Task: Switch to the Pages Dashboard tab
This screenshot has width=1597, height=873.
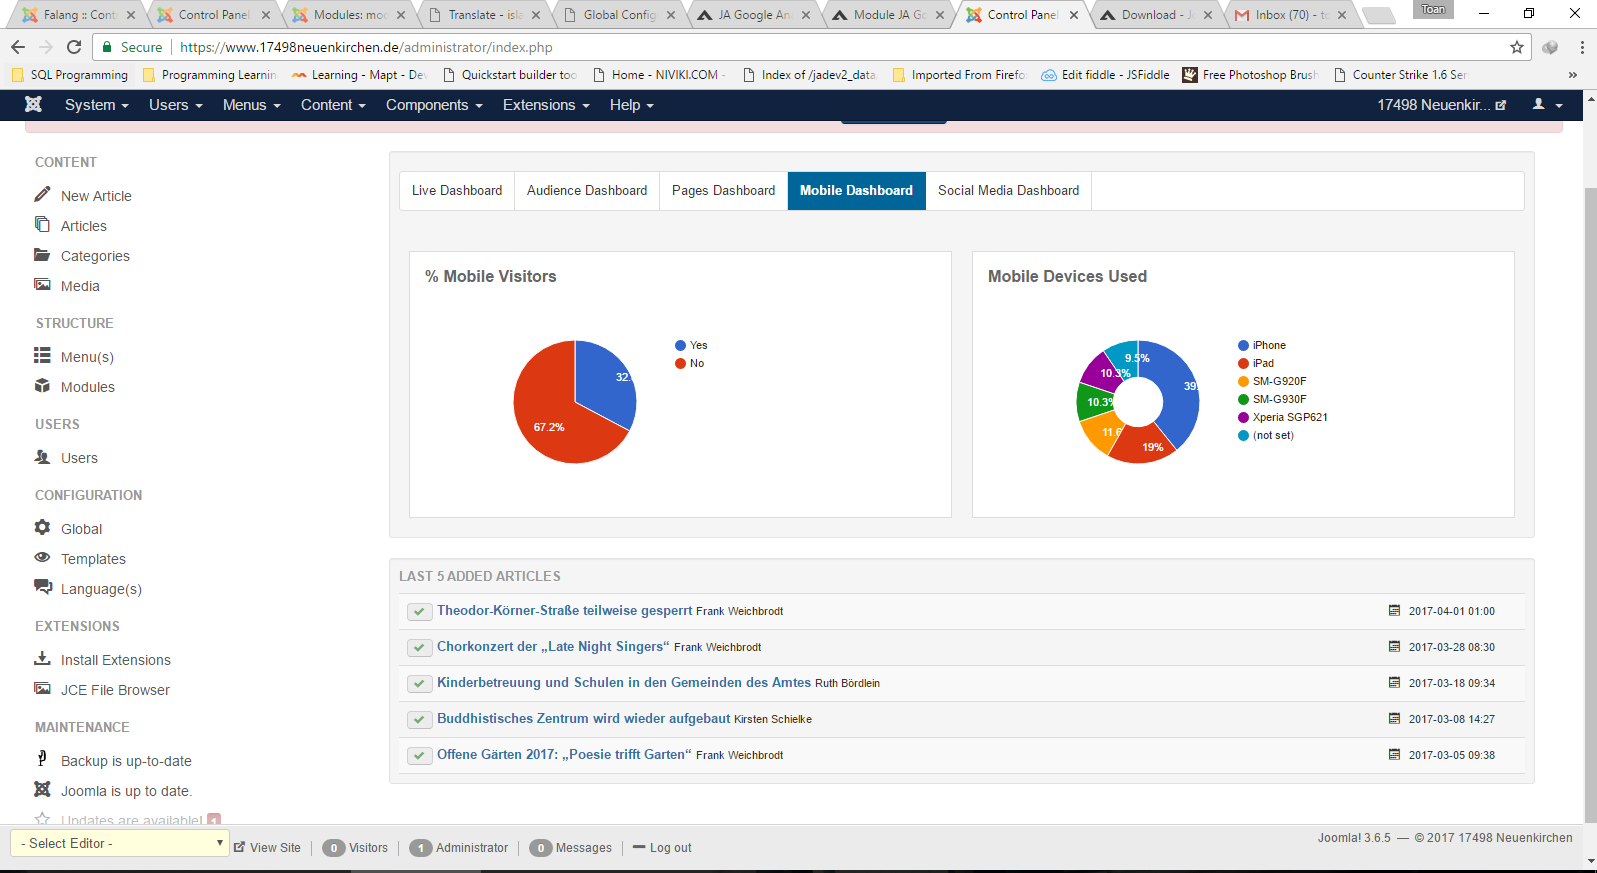Action: (723, 190)
